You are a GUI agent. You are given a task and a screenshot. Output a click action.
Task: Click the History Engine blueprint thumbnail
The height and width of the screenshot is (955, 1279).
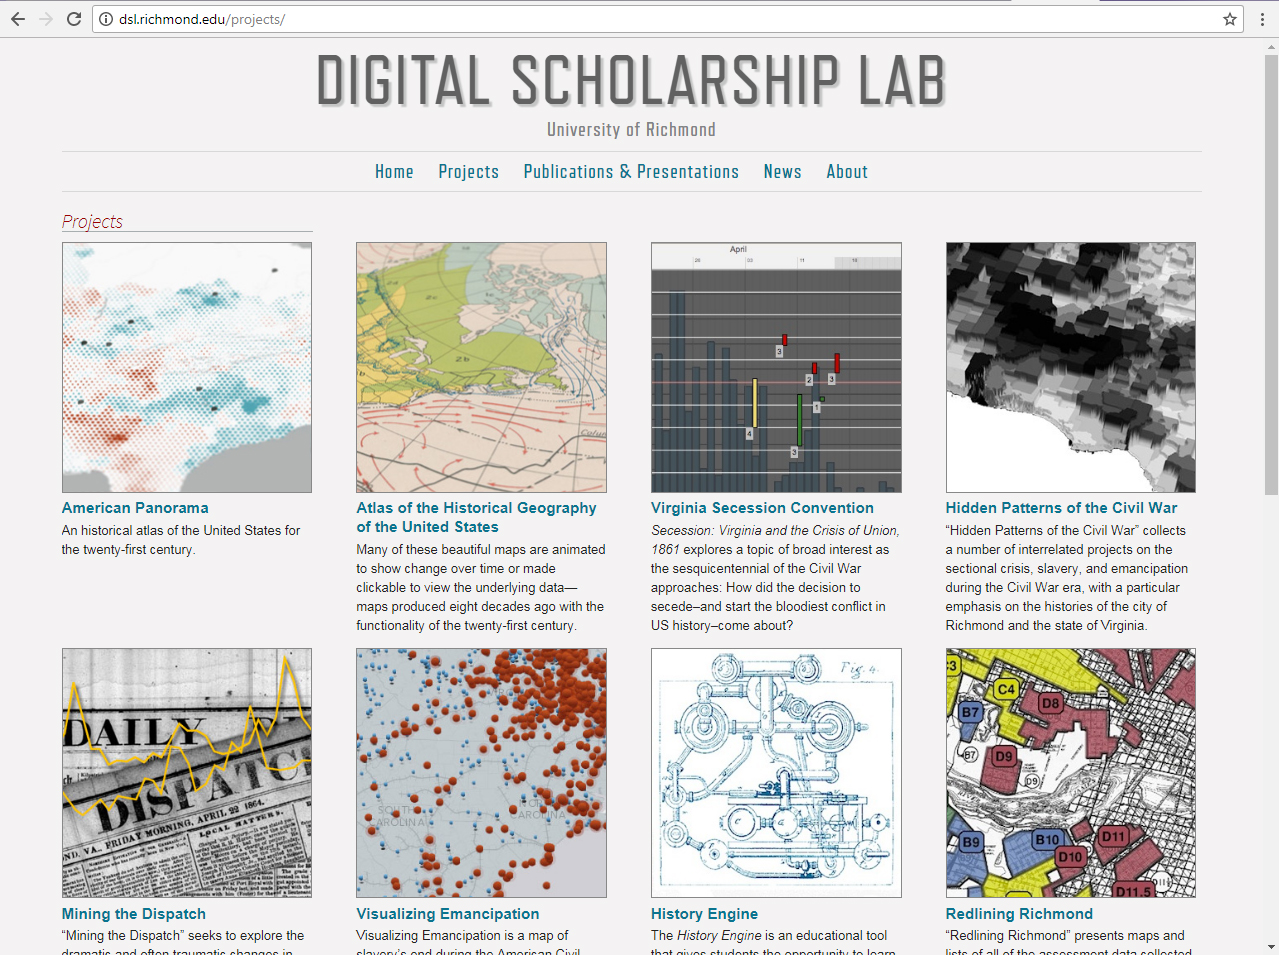coord(776,773)
